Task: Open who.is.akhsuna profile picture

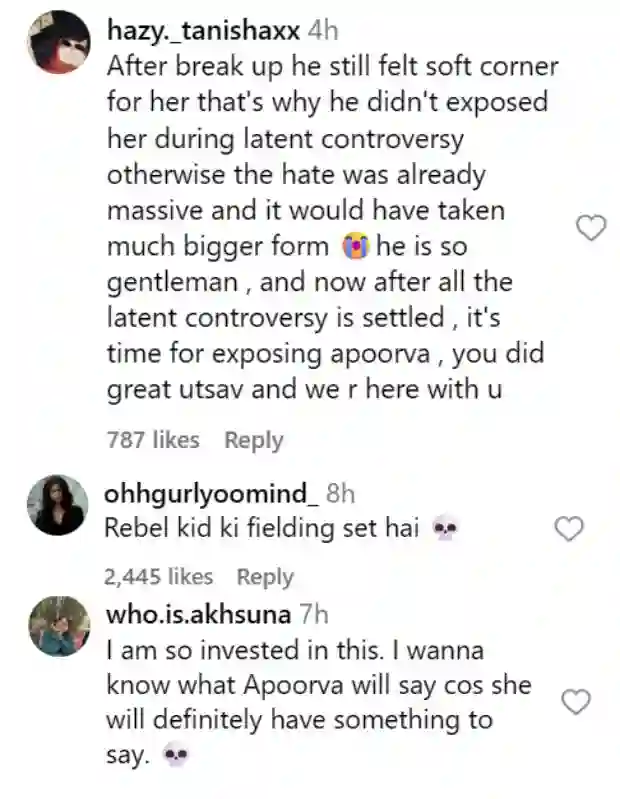Action: coord(59,626)
